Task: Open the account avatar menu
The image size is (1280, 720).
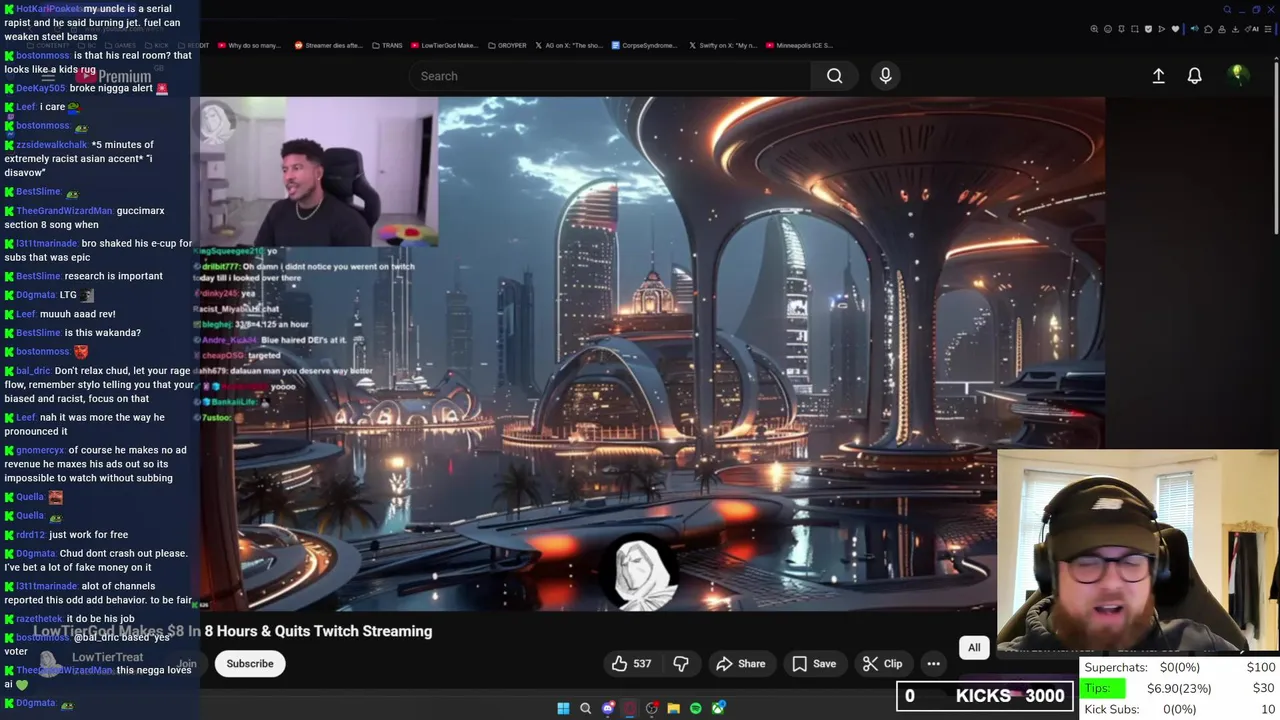Action: tap(1237, 75)
